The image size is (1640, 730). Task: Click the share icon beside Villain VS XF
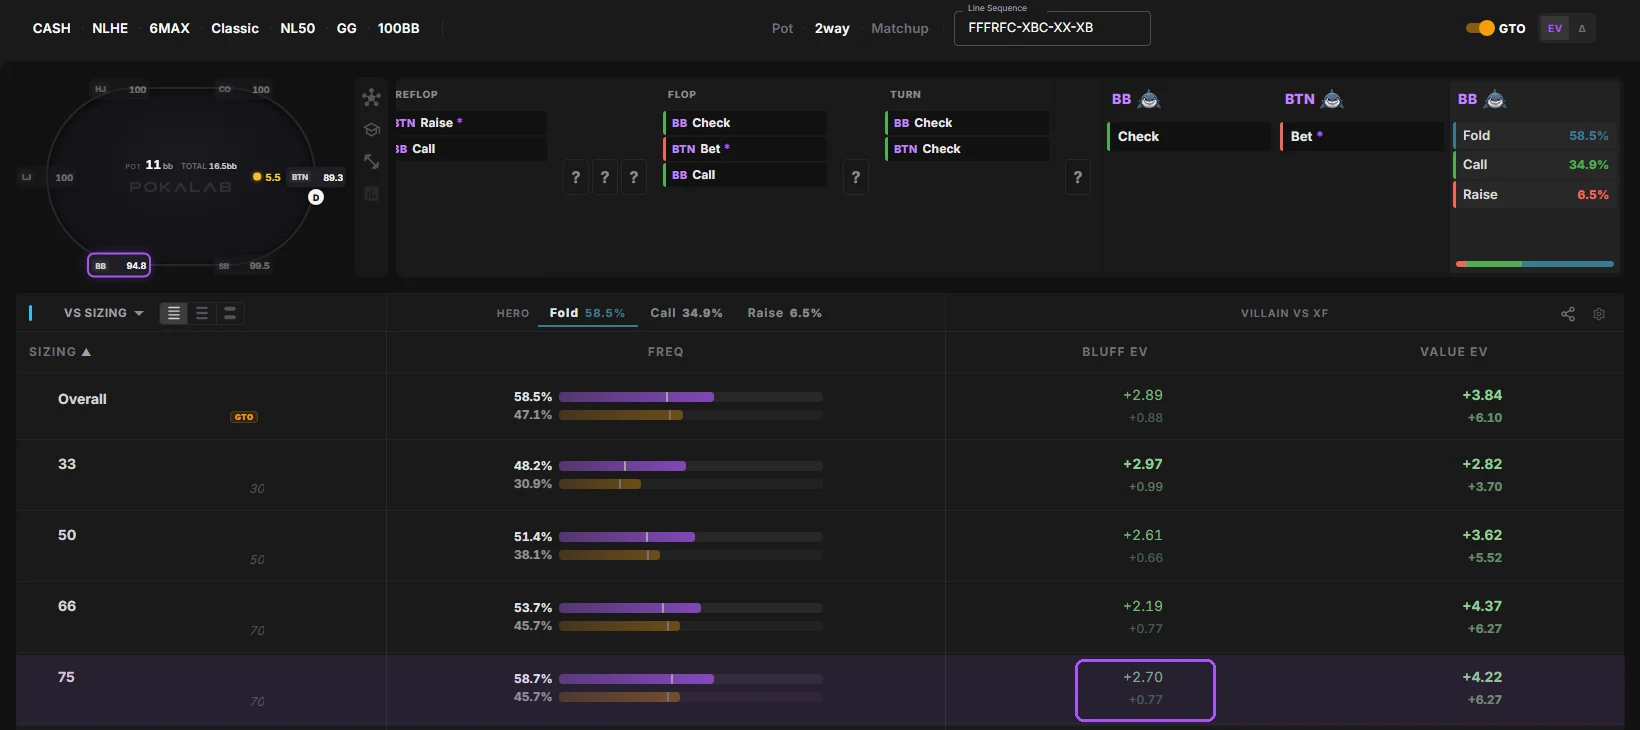(x=1568, y=314)
